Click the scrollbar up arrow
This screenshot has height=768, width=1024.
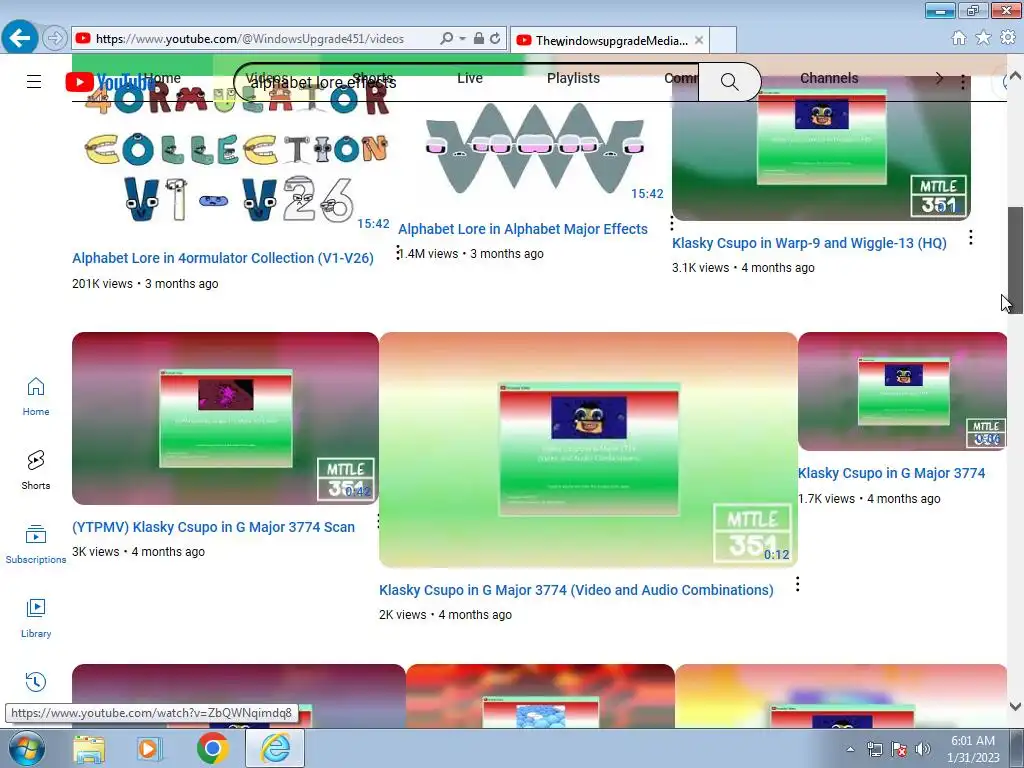1015,75
